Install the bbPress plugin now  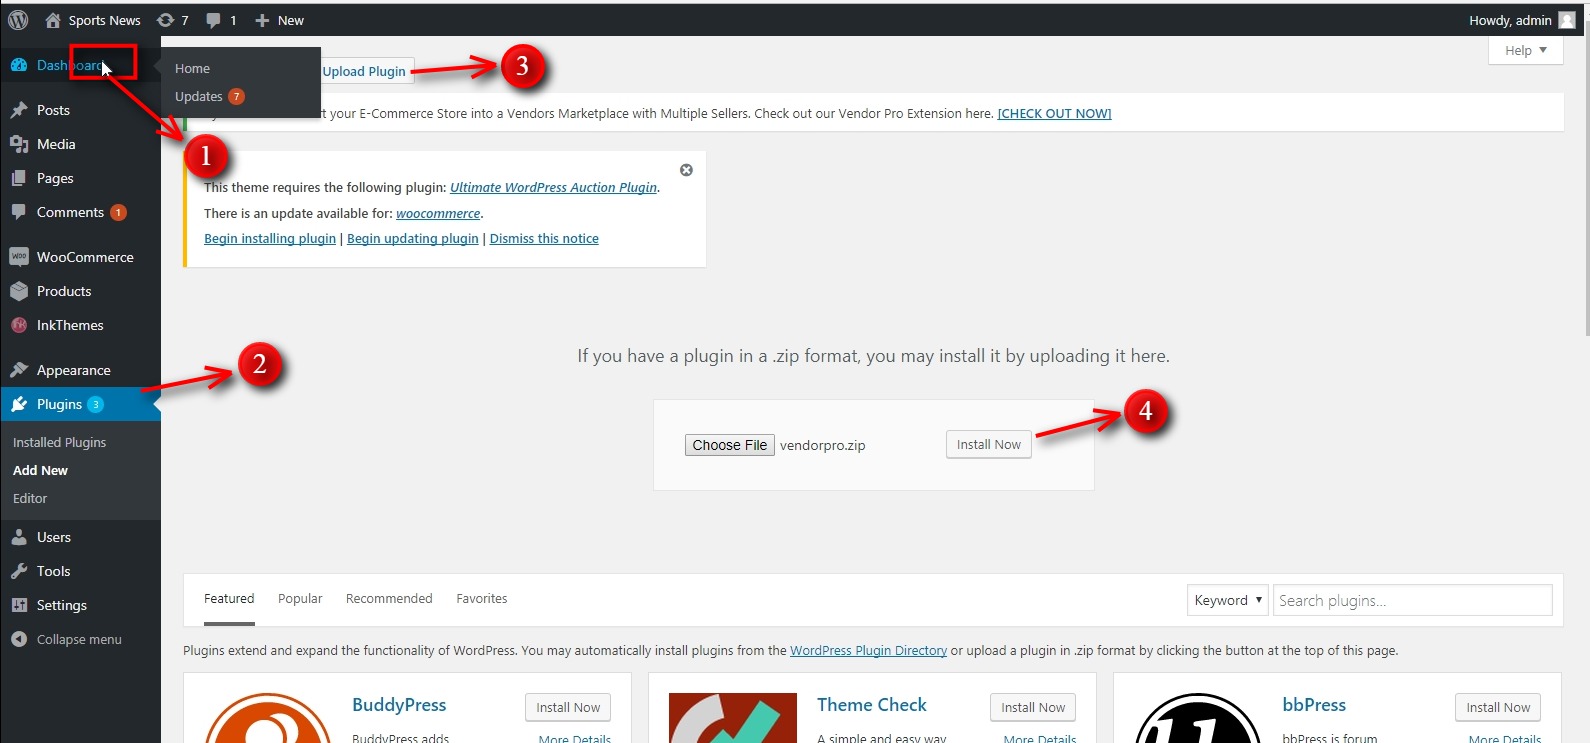tap(1498, 707)
